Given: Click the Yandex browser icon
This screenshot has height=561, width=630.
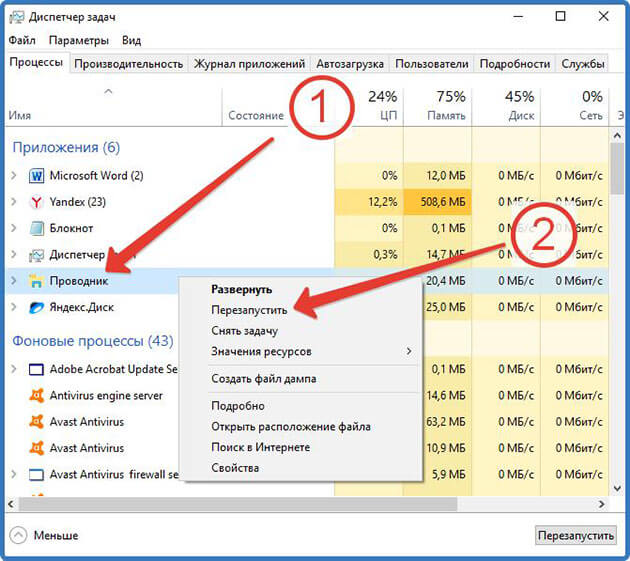Looking at the screenshot, I should click(x=37, y=202).
